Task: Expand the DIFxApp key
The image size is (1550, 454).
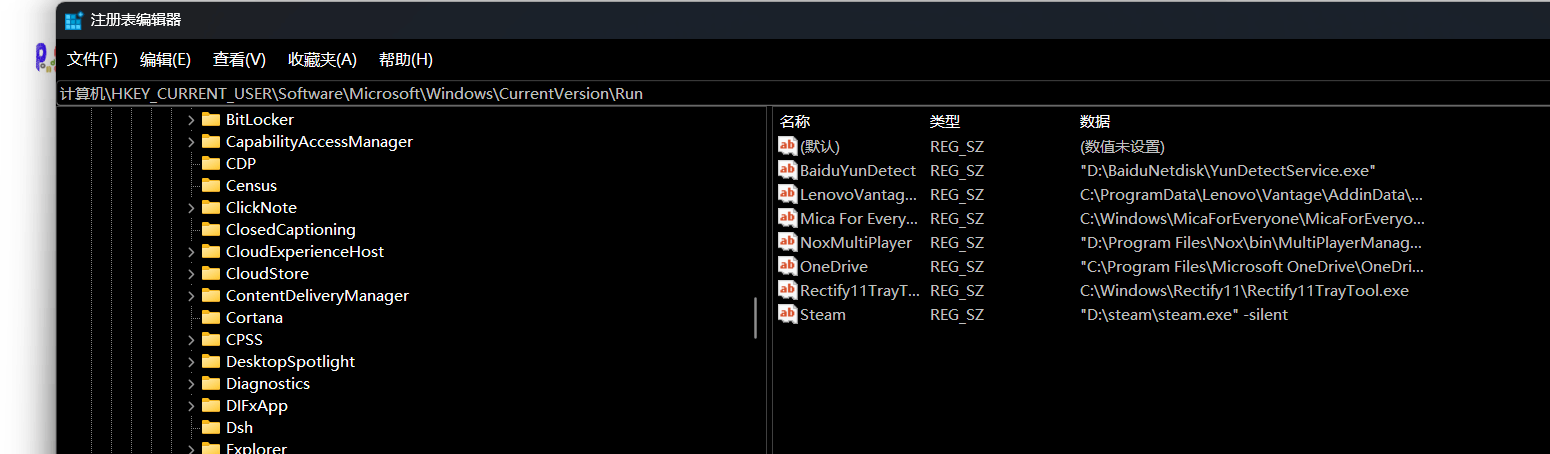Action: pyautogui.click(x=191, y=406)
